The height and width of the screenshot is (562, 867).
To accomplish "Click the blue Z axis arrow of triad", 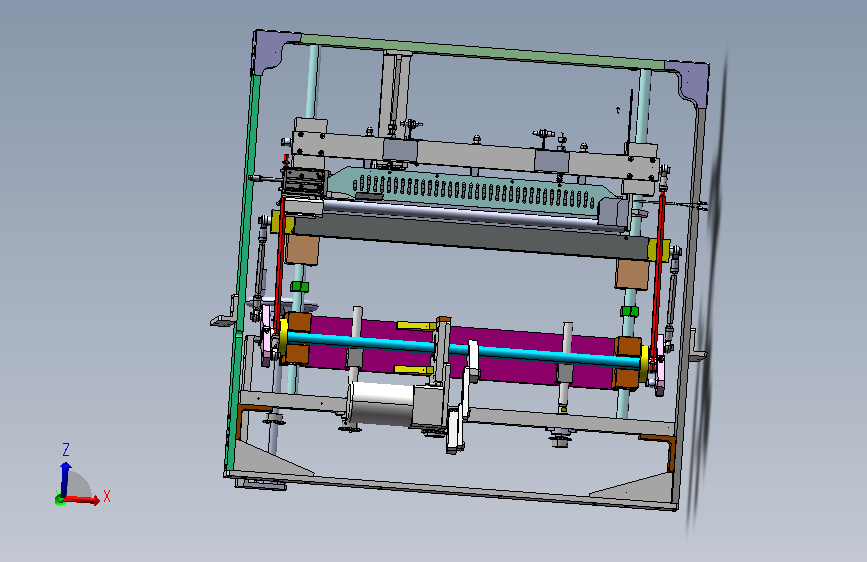I will tap(65, 479).
